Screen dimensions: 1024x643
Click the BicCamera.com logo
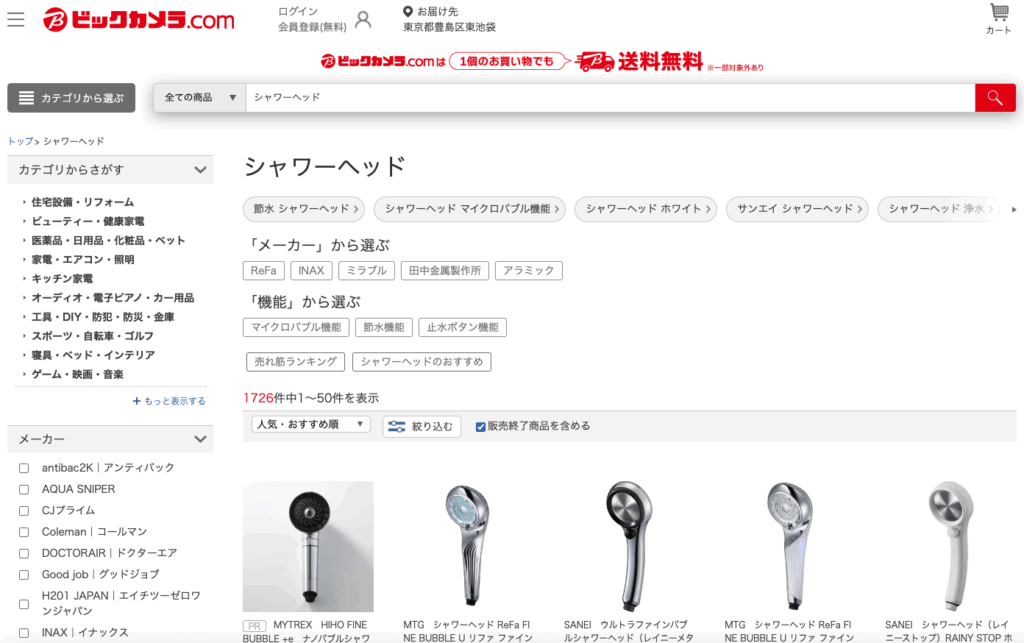138,20
